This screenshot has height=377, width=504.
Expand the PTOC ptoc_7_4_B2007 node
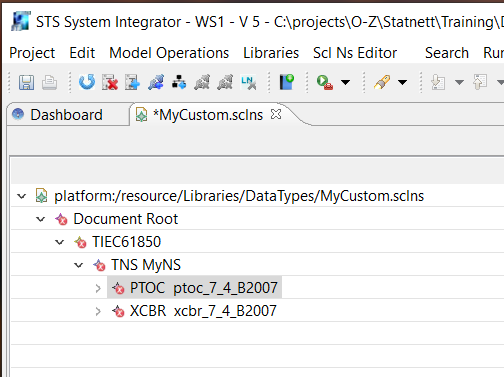(x=98, y=288)
